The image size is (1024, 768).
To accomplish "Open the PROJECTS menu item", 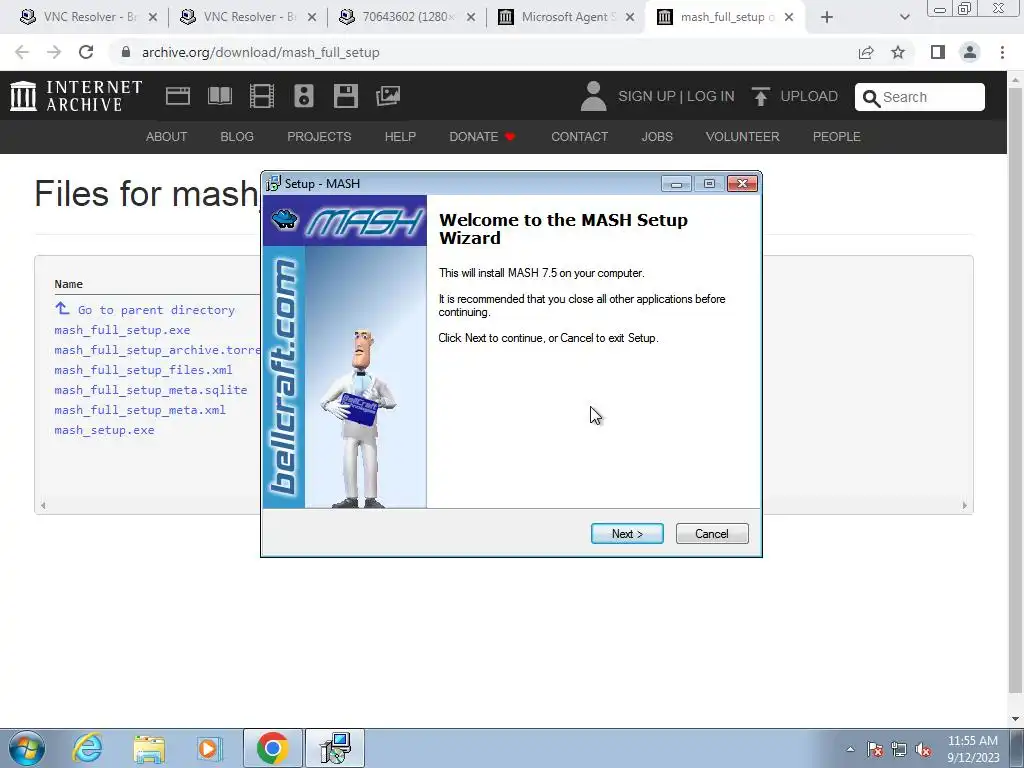I will pos(319,136).
